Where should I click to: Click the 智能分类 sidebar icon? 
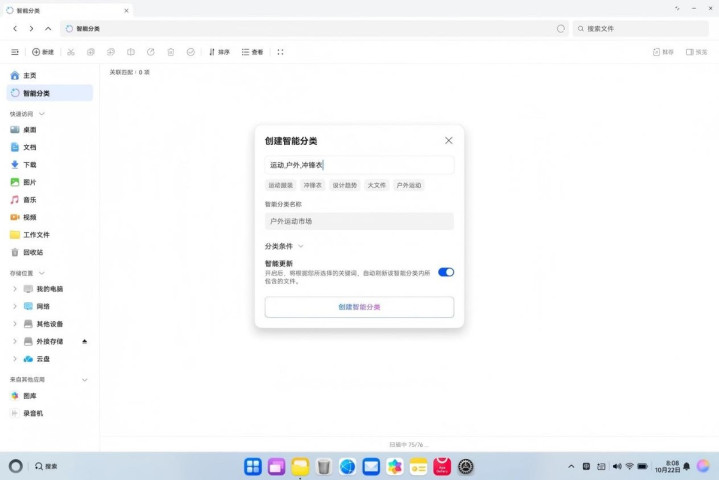(x=15, y=93)
